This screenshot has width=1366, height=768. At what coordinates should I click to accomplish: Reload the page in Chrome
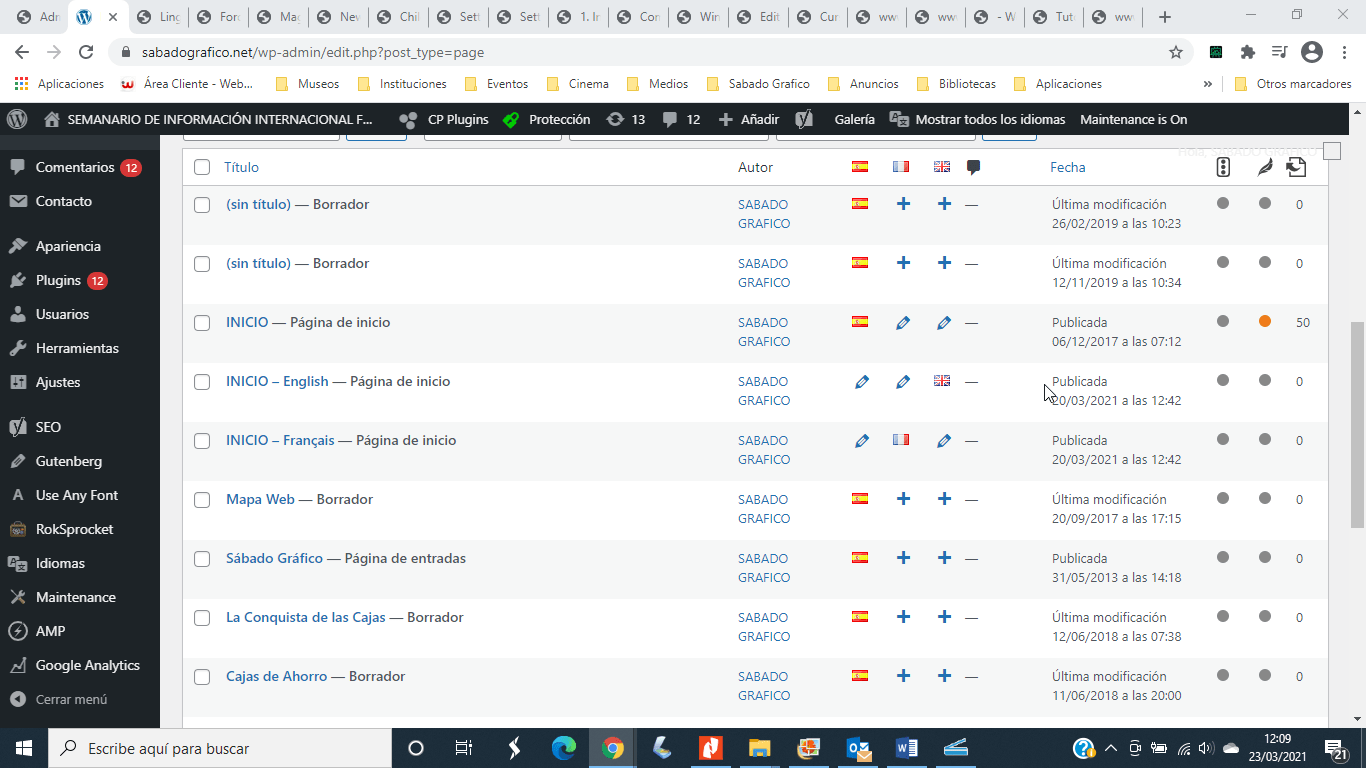point(86,52)
